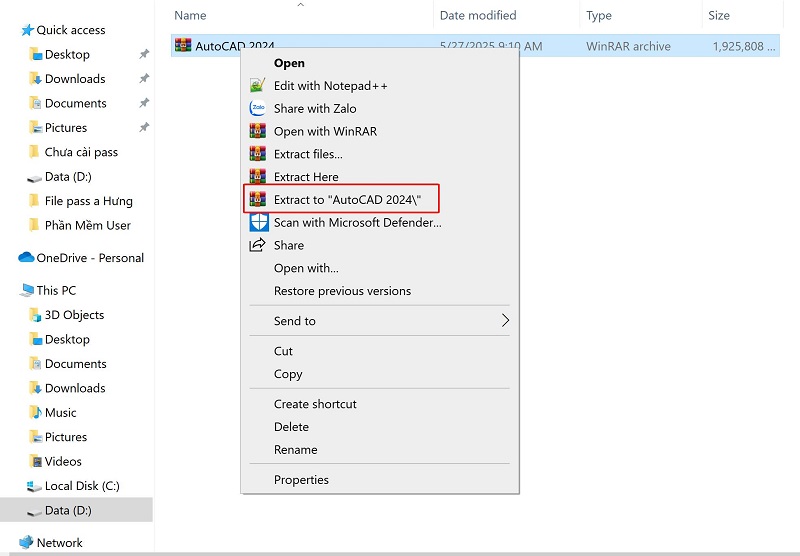This screenshot has height=556, width=800.
Task: Click the 1,925,808 size value
Action: [x=743, y=46]
